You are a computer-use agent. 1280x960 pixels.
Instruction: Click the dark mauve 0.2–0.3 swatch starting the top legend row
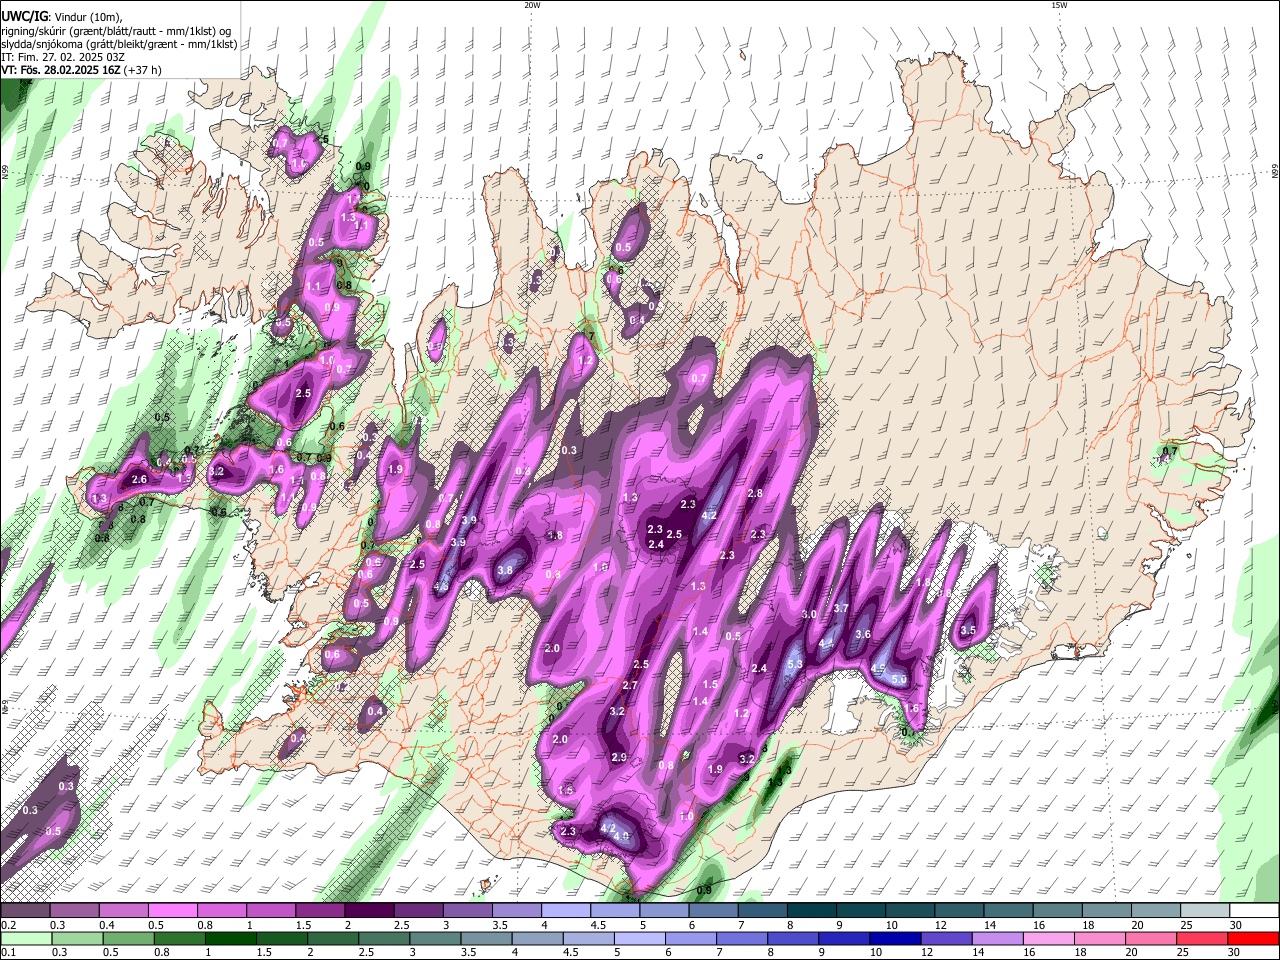pos(26,911)
